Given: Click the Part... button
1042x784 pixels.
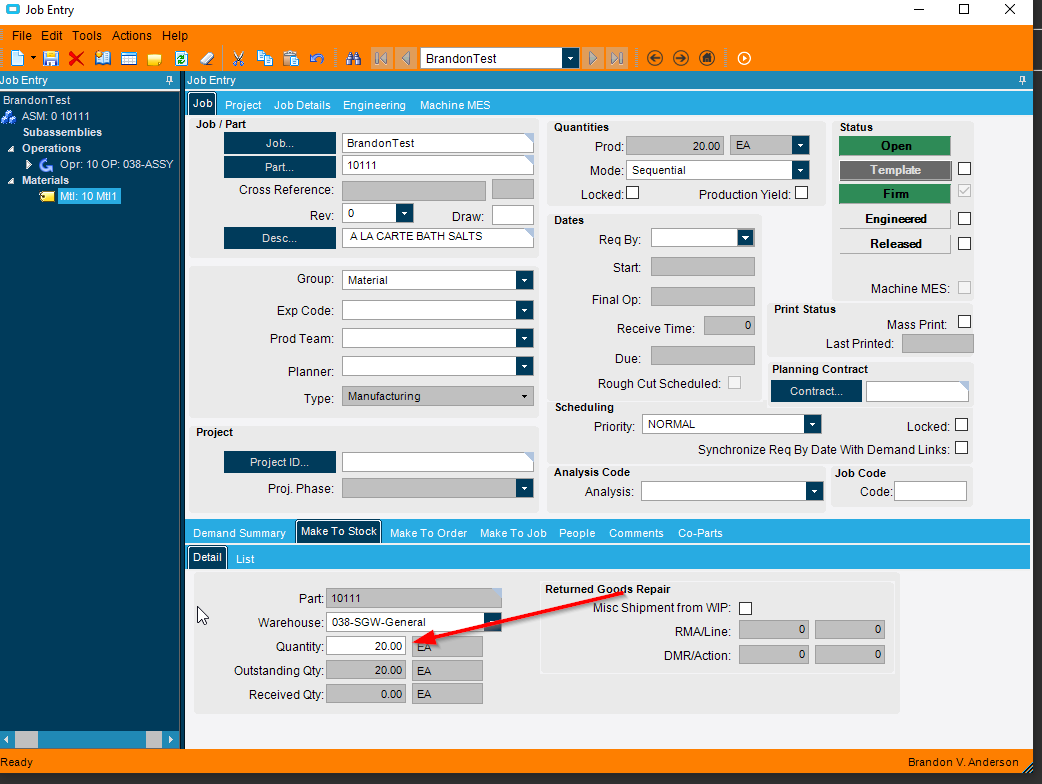Looking at the screenshot, I should pos(280,167).
